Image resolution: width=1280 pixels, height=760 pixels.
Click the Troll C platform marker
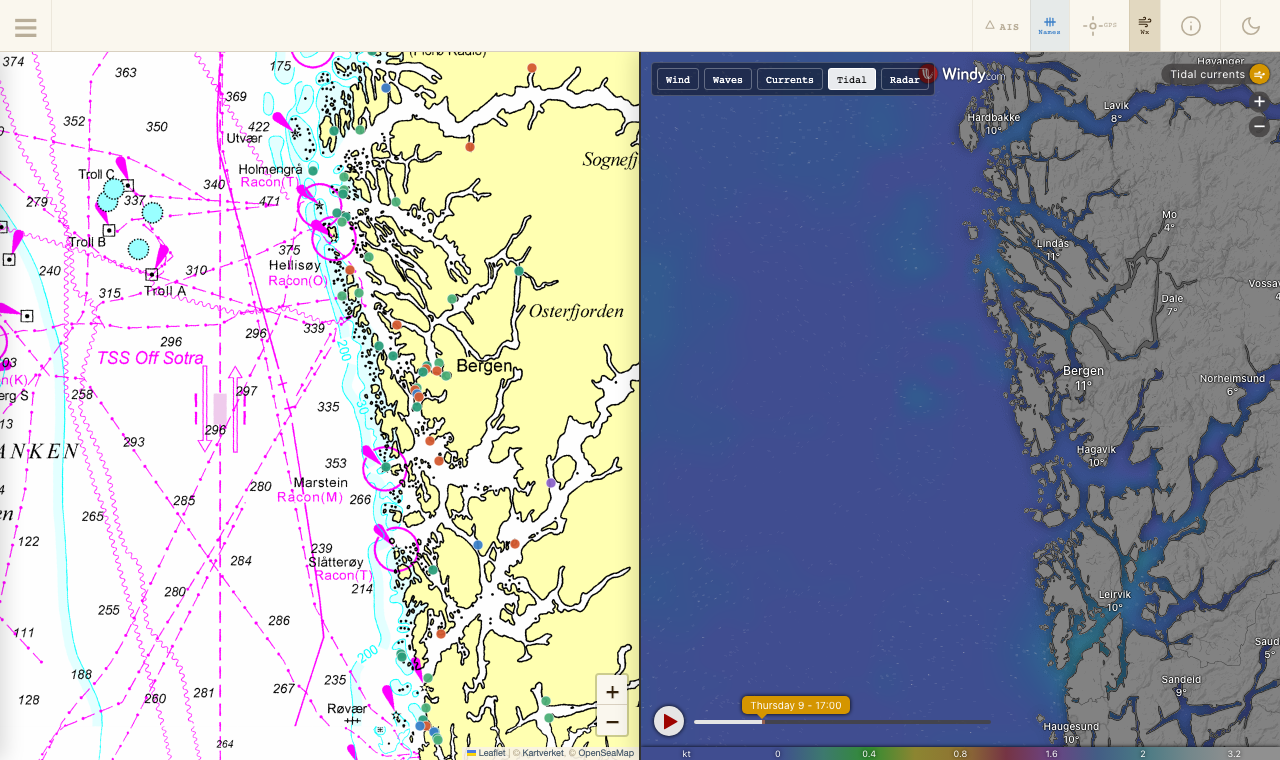128,185
